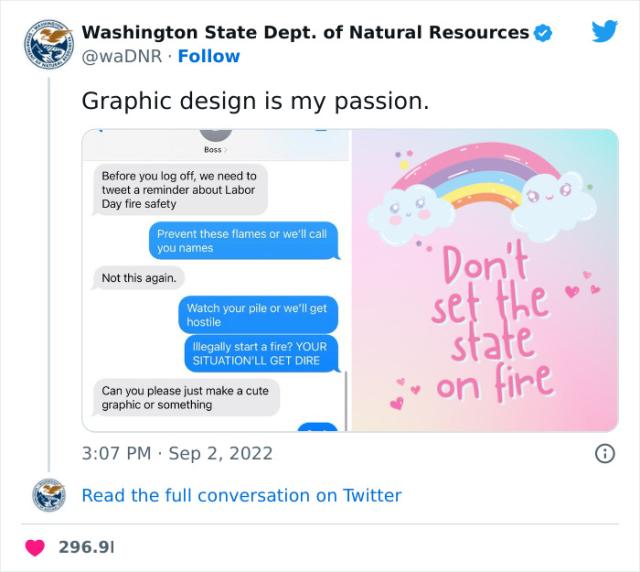640x572 pixels.
Task: Open Washington State Dept. of Natural Resources profile
Action: pyautogui.click(x=304, y=32)
